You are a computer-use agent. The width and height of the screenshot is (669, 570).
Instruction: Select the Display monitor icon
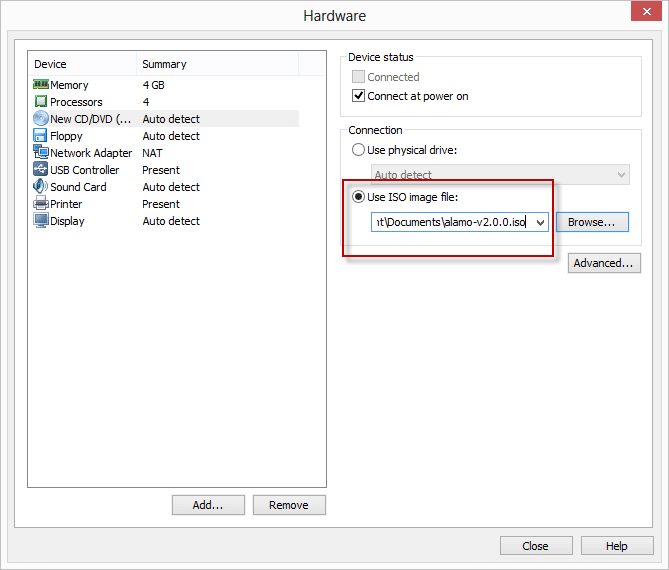click(x=41, y=221)
